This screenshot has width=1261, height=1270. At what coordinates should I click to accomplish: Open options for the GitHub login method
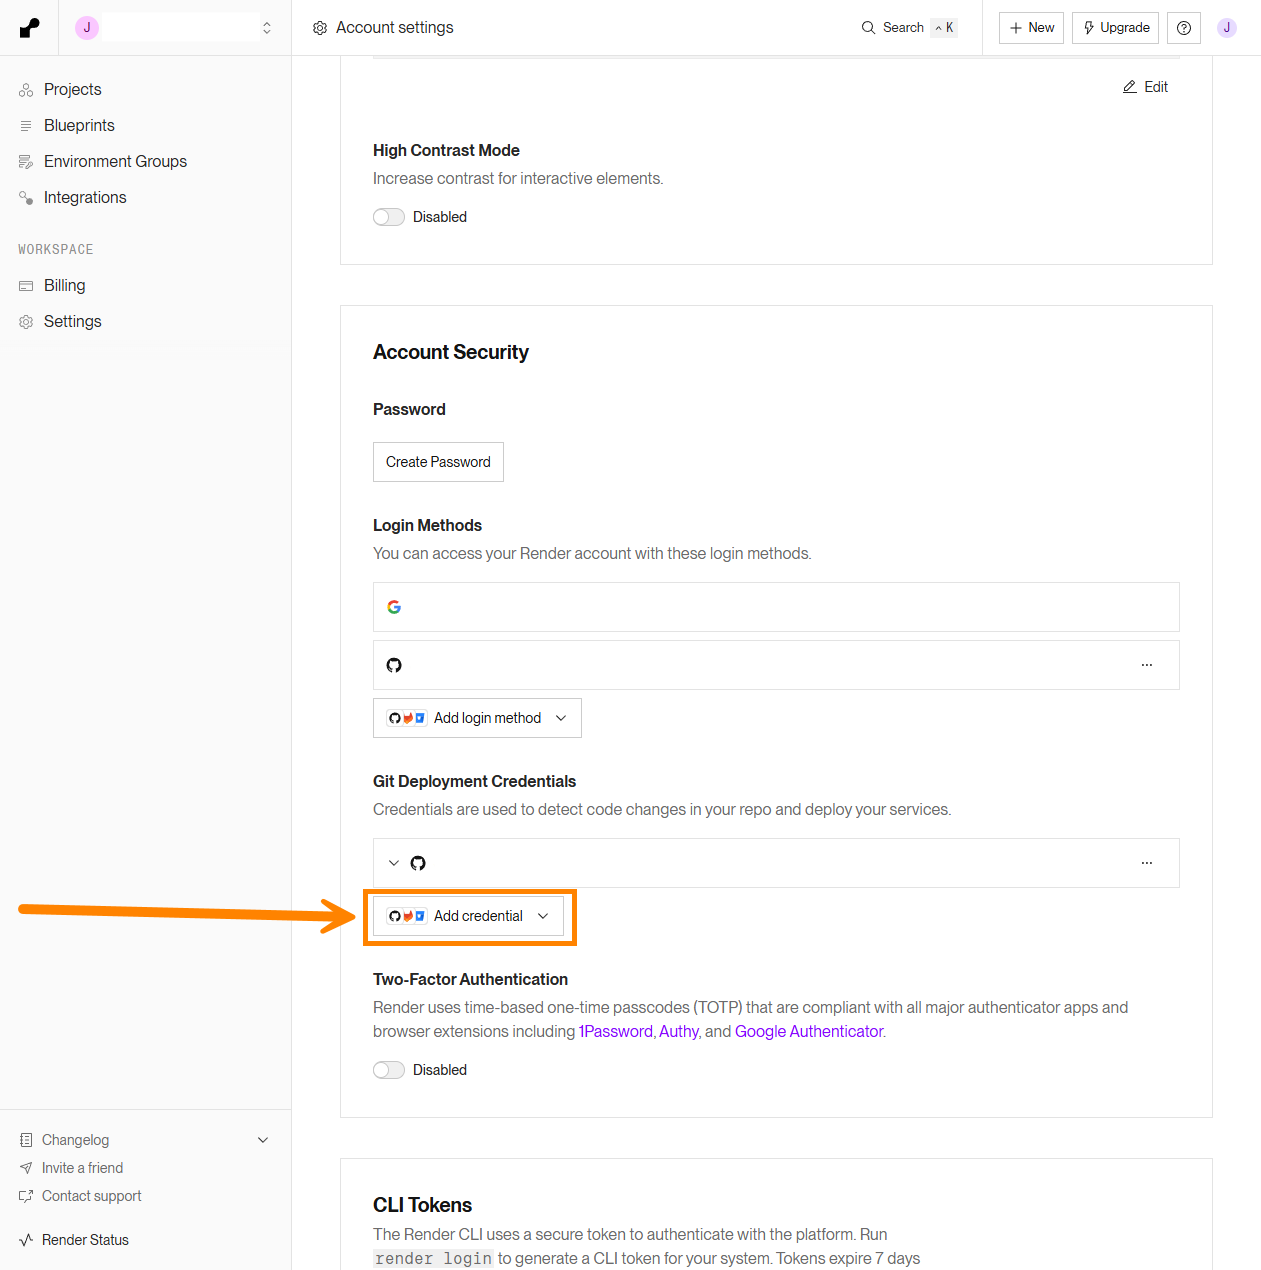coord(1147,665)
